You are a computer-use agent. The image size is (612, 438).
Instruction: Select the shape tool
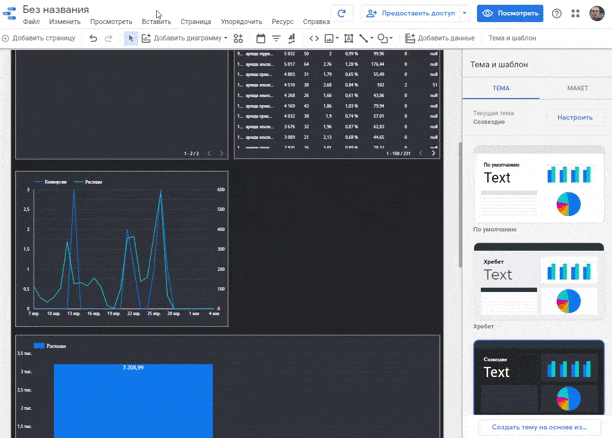[382, 38]
